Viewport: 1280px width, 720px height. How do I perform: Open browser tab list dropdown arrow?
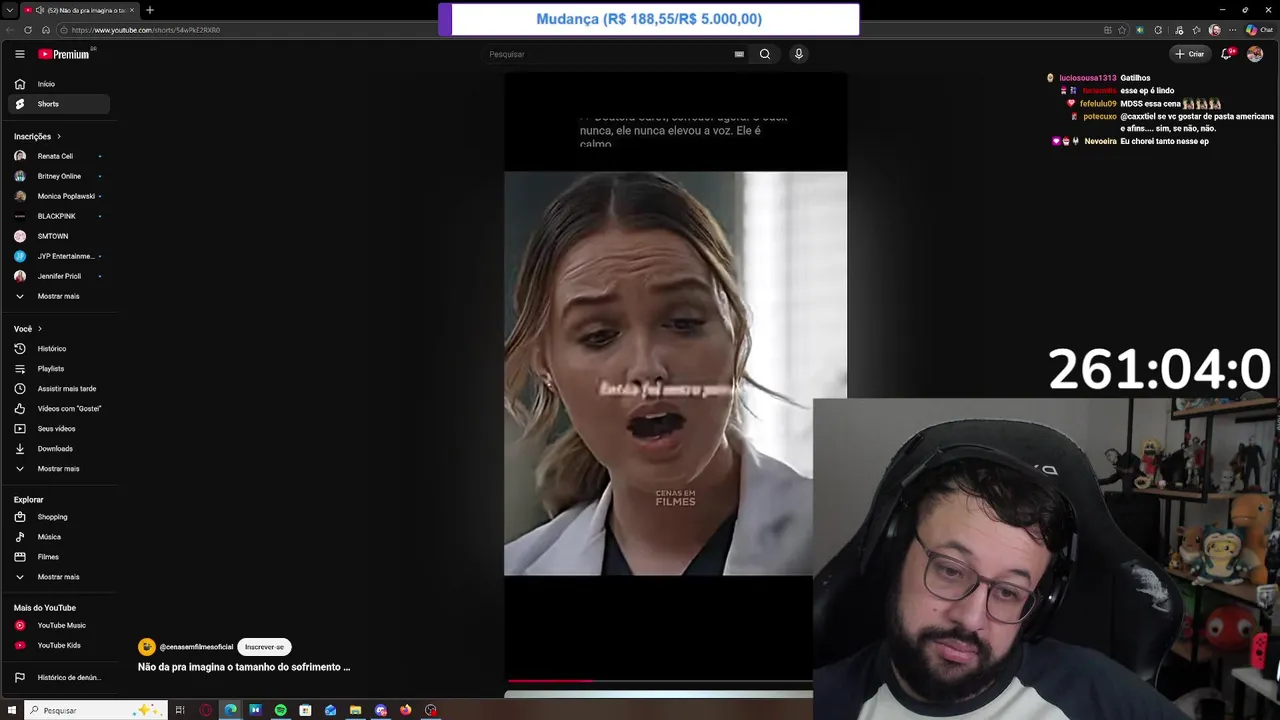(x=10, y=10)
